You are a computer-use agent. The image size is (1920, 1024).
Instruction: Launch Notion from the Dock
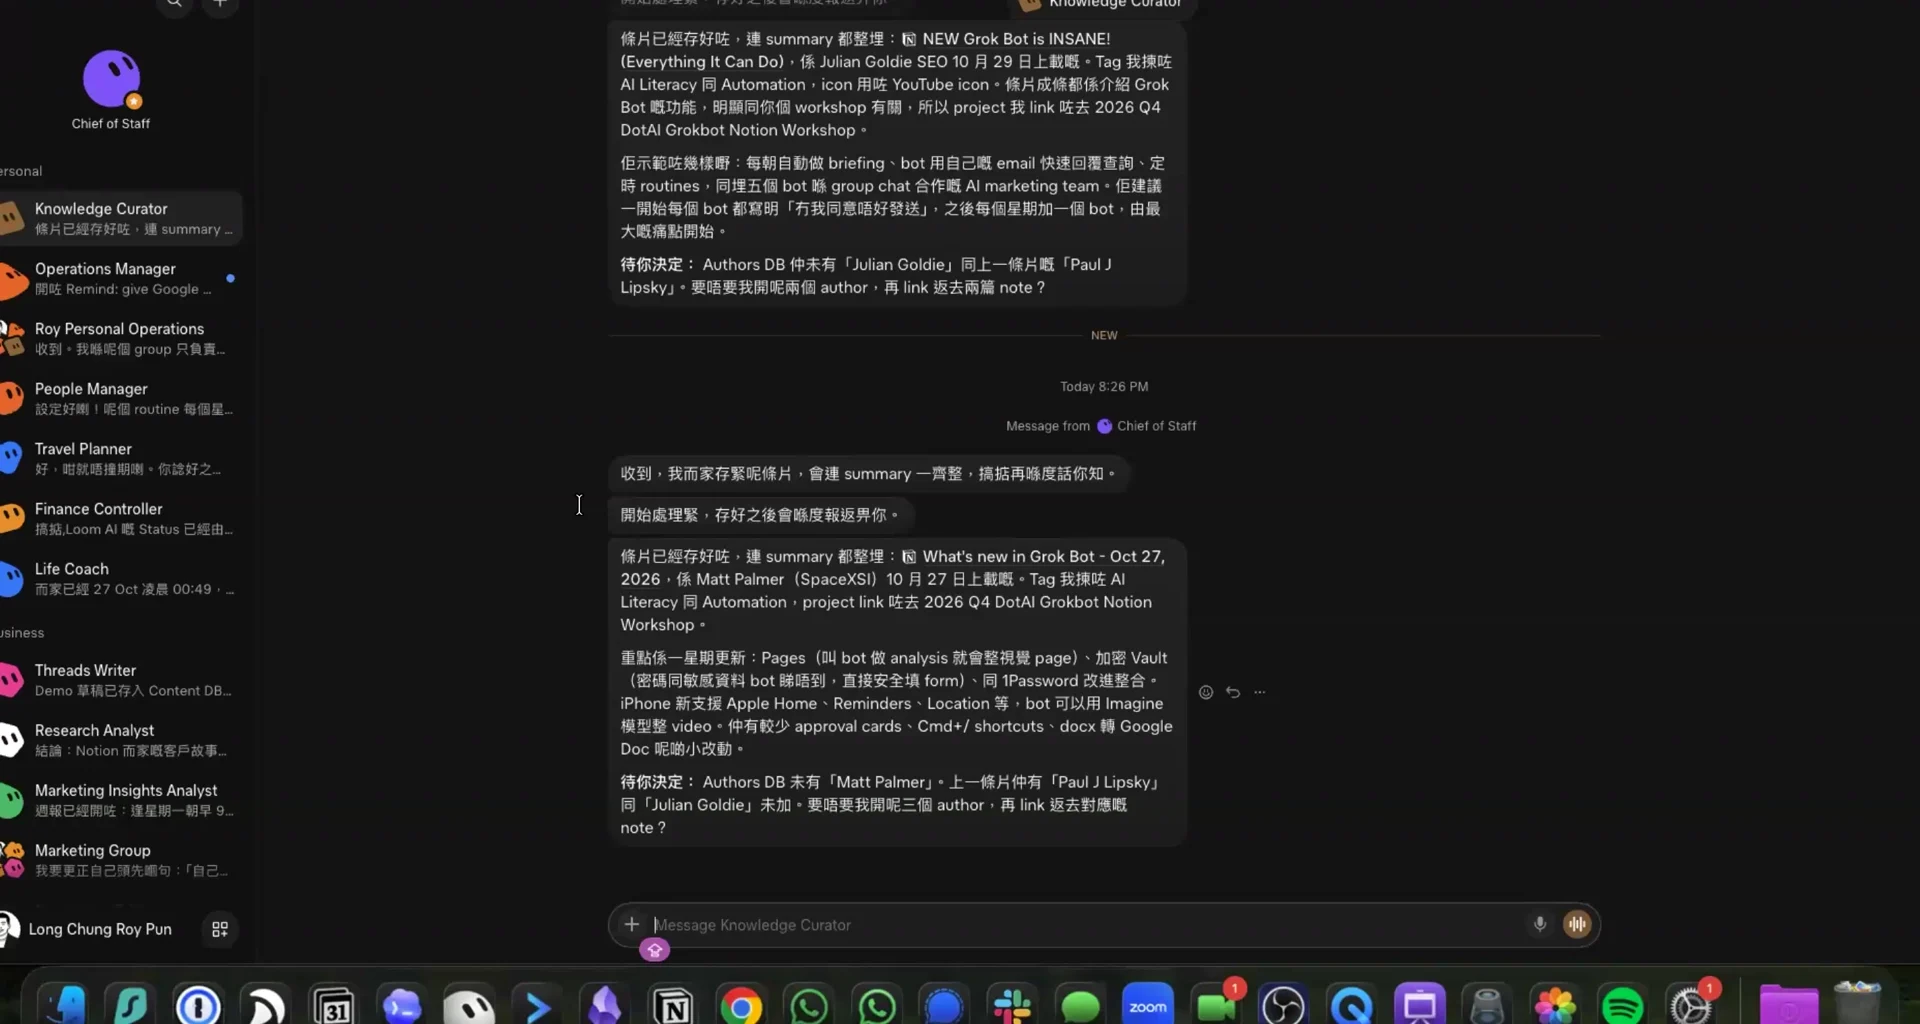[673, 1005]
